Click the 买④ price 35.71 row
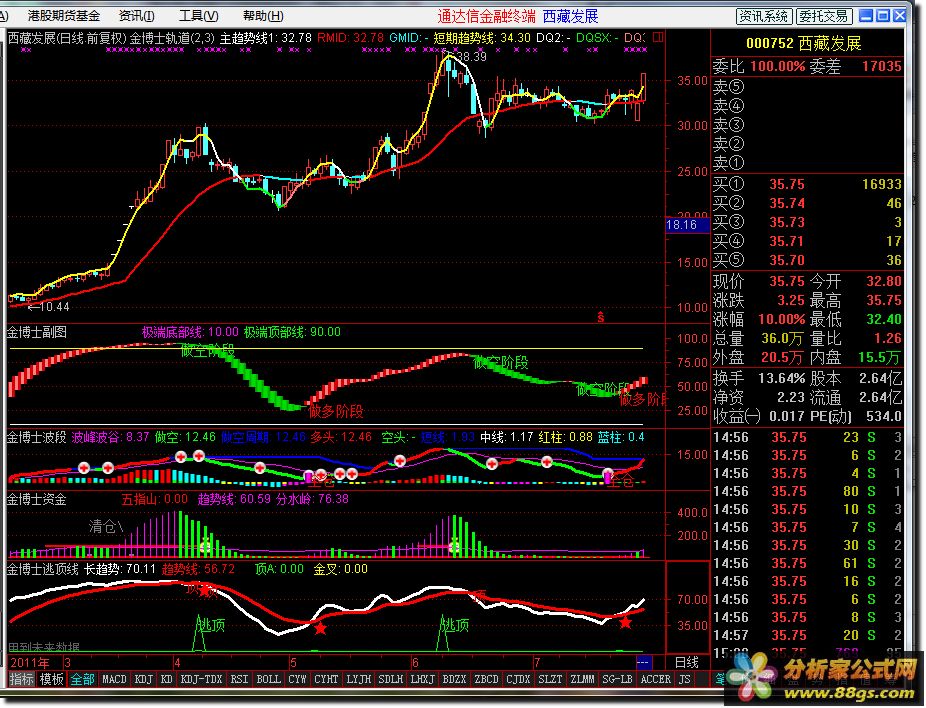Screen dimensions: 926x708 pyautogui.click(x=807, y=241)
